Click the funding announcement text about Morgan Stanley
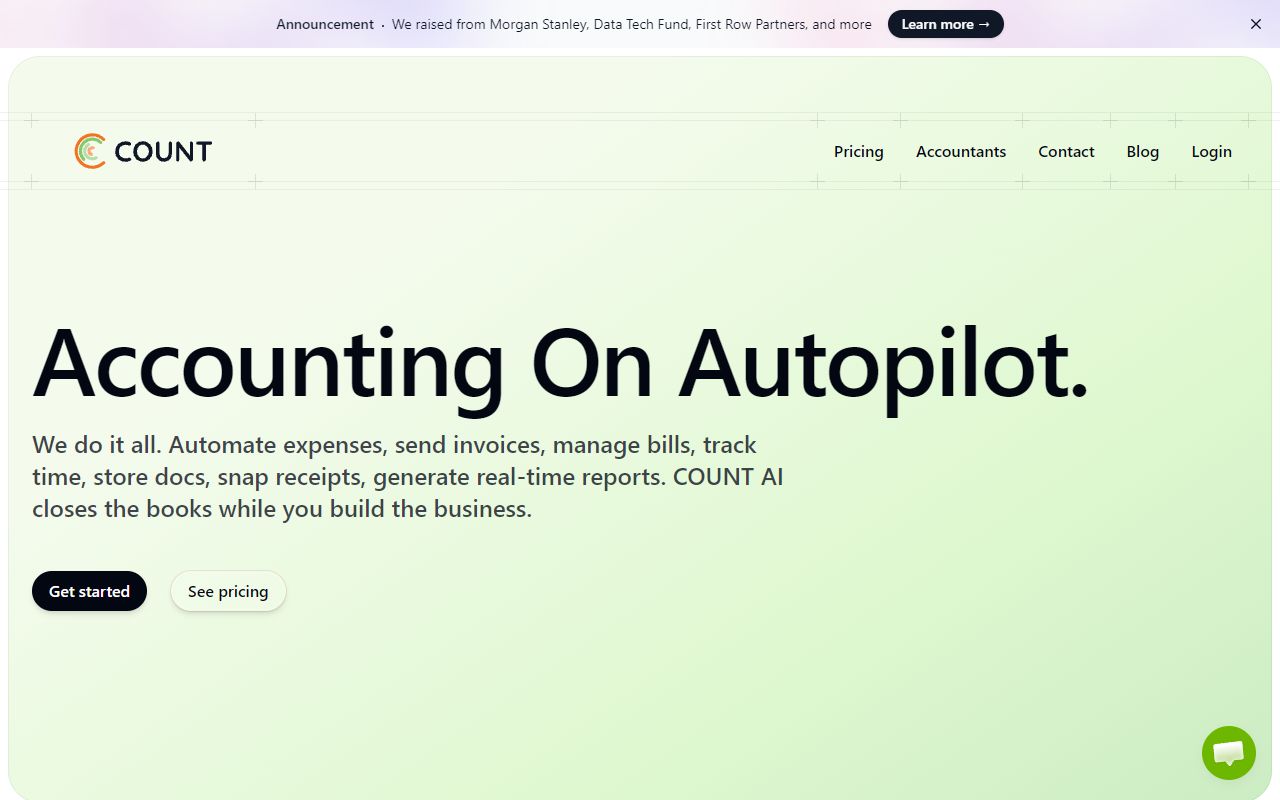Screen dimensions: 1280x800 630,24
